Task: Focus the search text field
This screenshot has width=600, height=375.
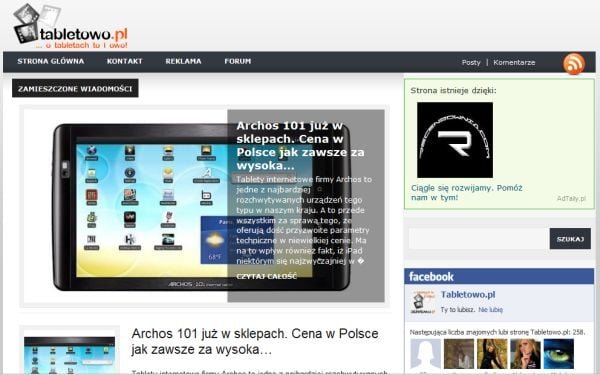Action: point(478,239)
